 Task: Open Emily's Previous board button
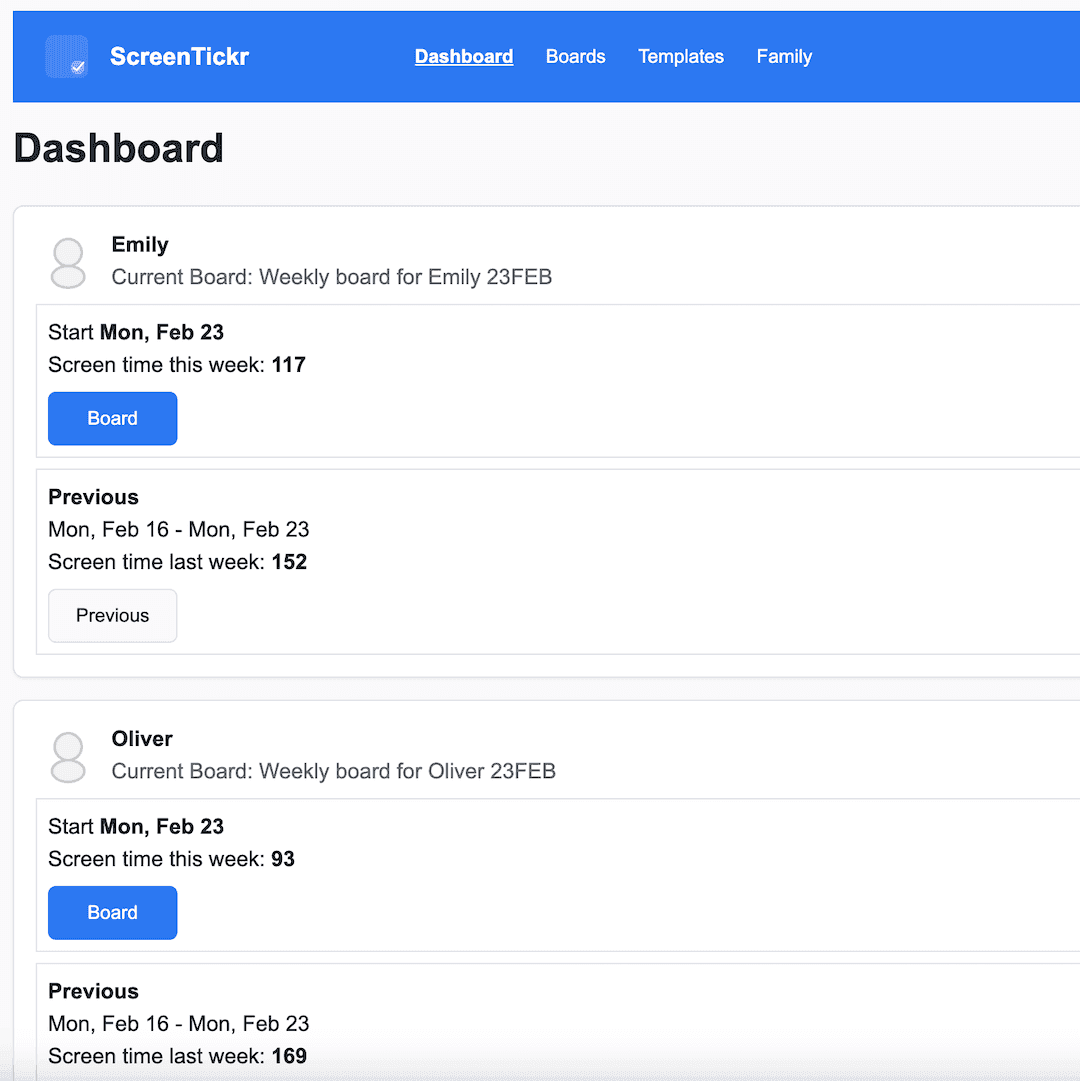point(112,616)
